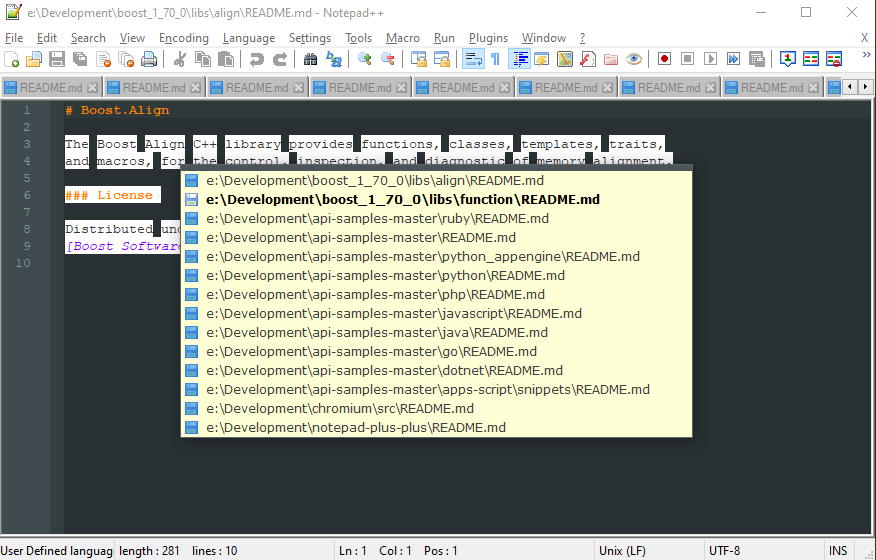Close the current document via toolbar Close icon
The image size is (876, 560).
pos(103,59)
